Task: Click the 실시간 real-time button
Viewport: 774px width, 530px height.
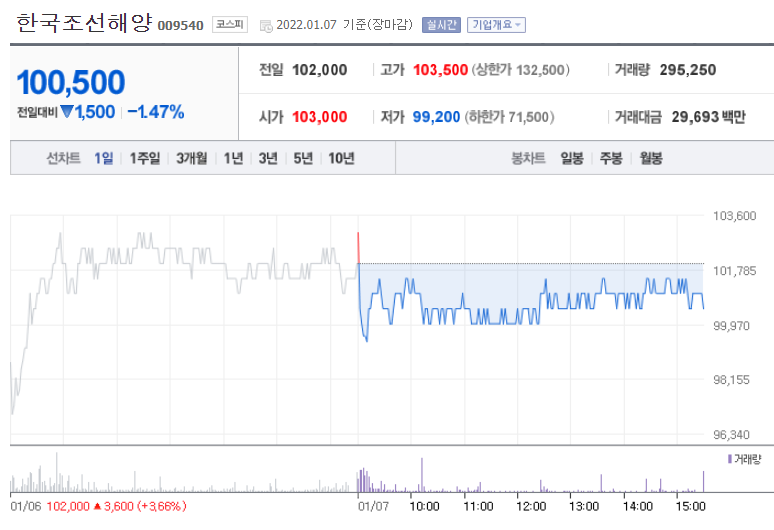Action: pyautogui.click(x=441, y=25)
